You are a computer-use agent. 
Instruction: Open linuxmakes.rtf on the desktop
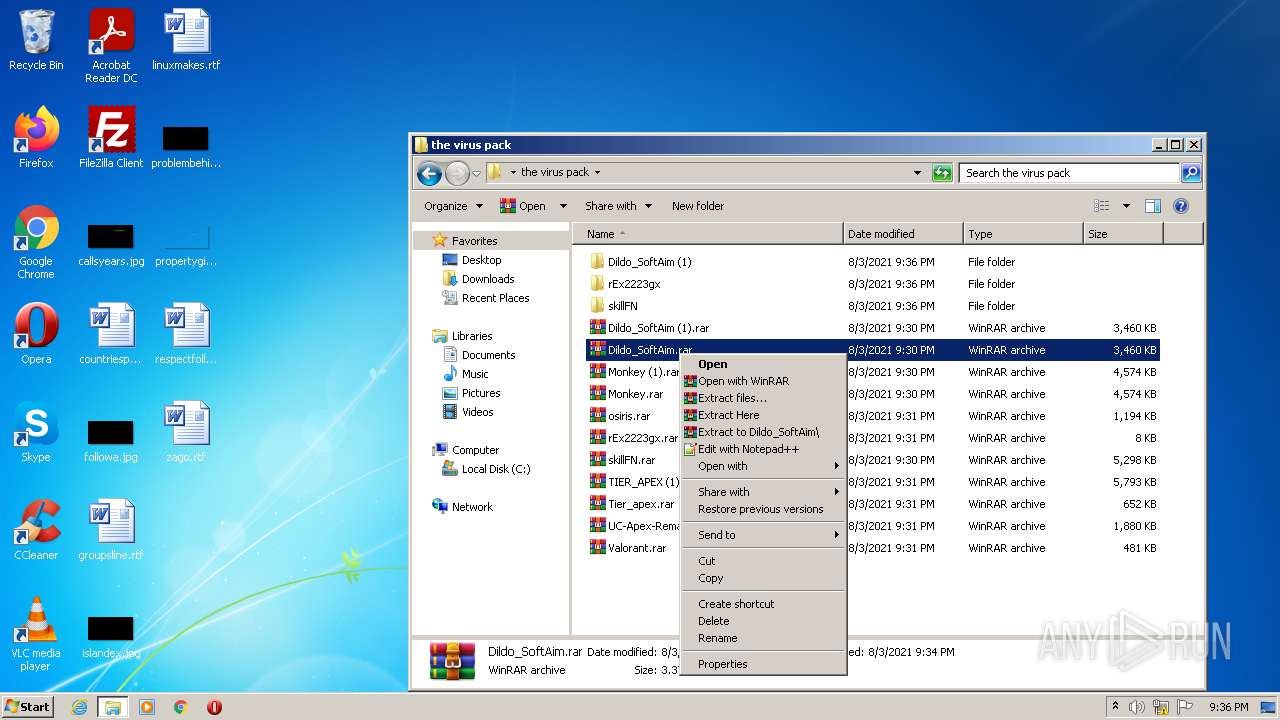186,40
